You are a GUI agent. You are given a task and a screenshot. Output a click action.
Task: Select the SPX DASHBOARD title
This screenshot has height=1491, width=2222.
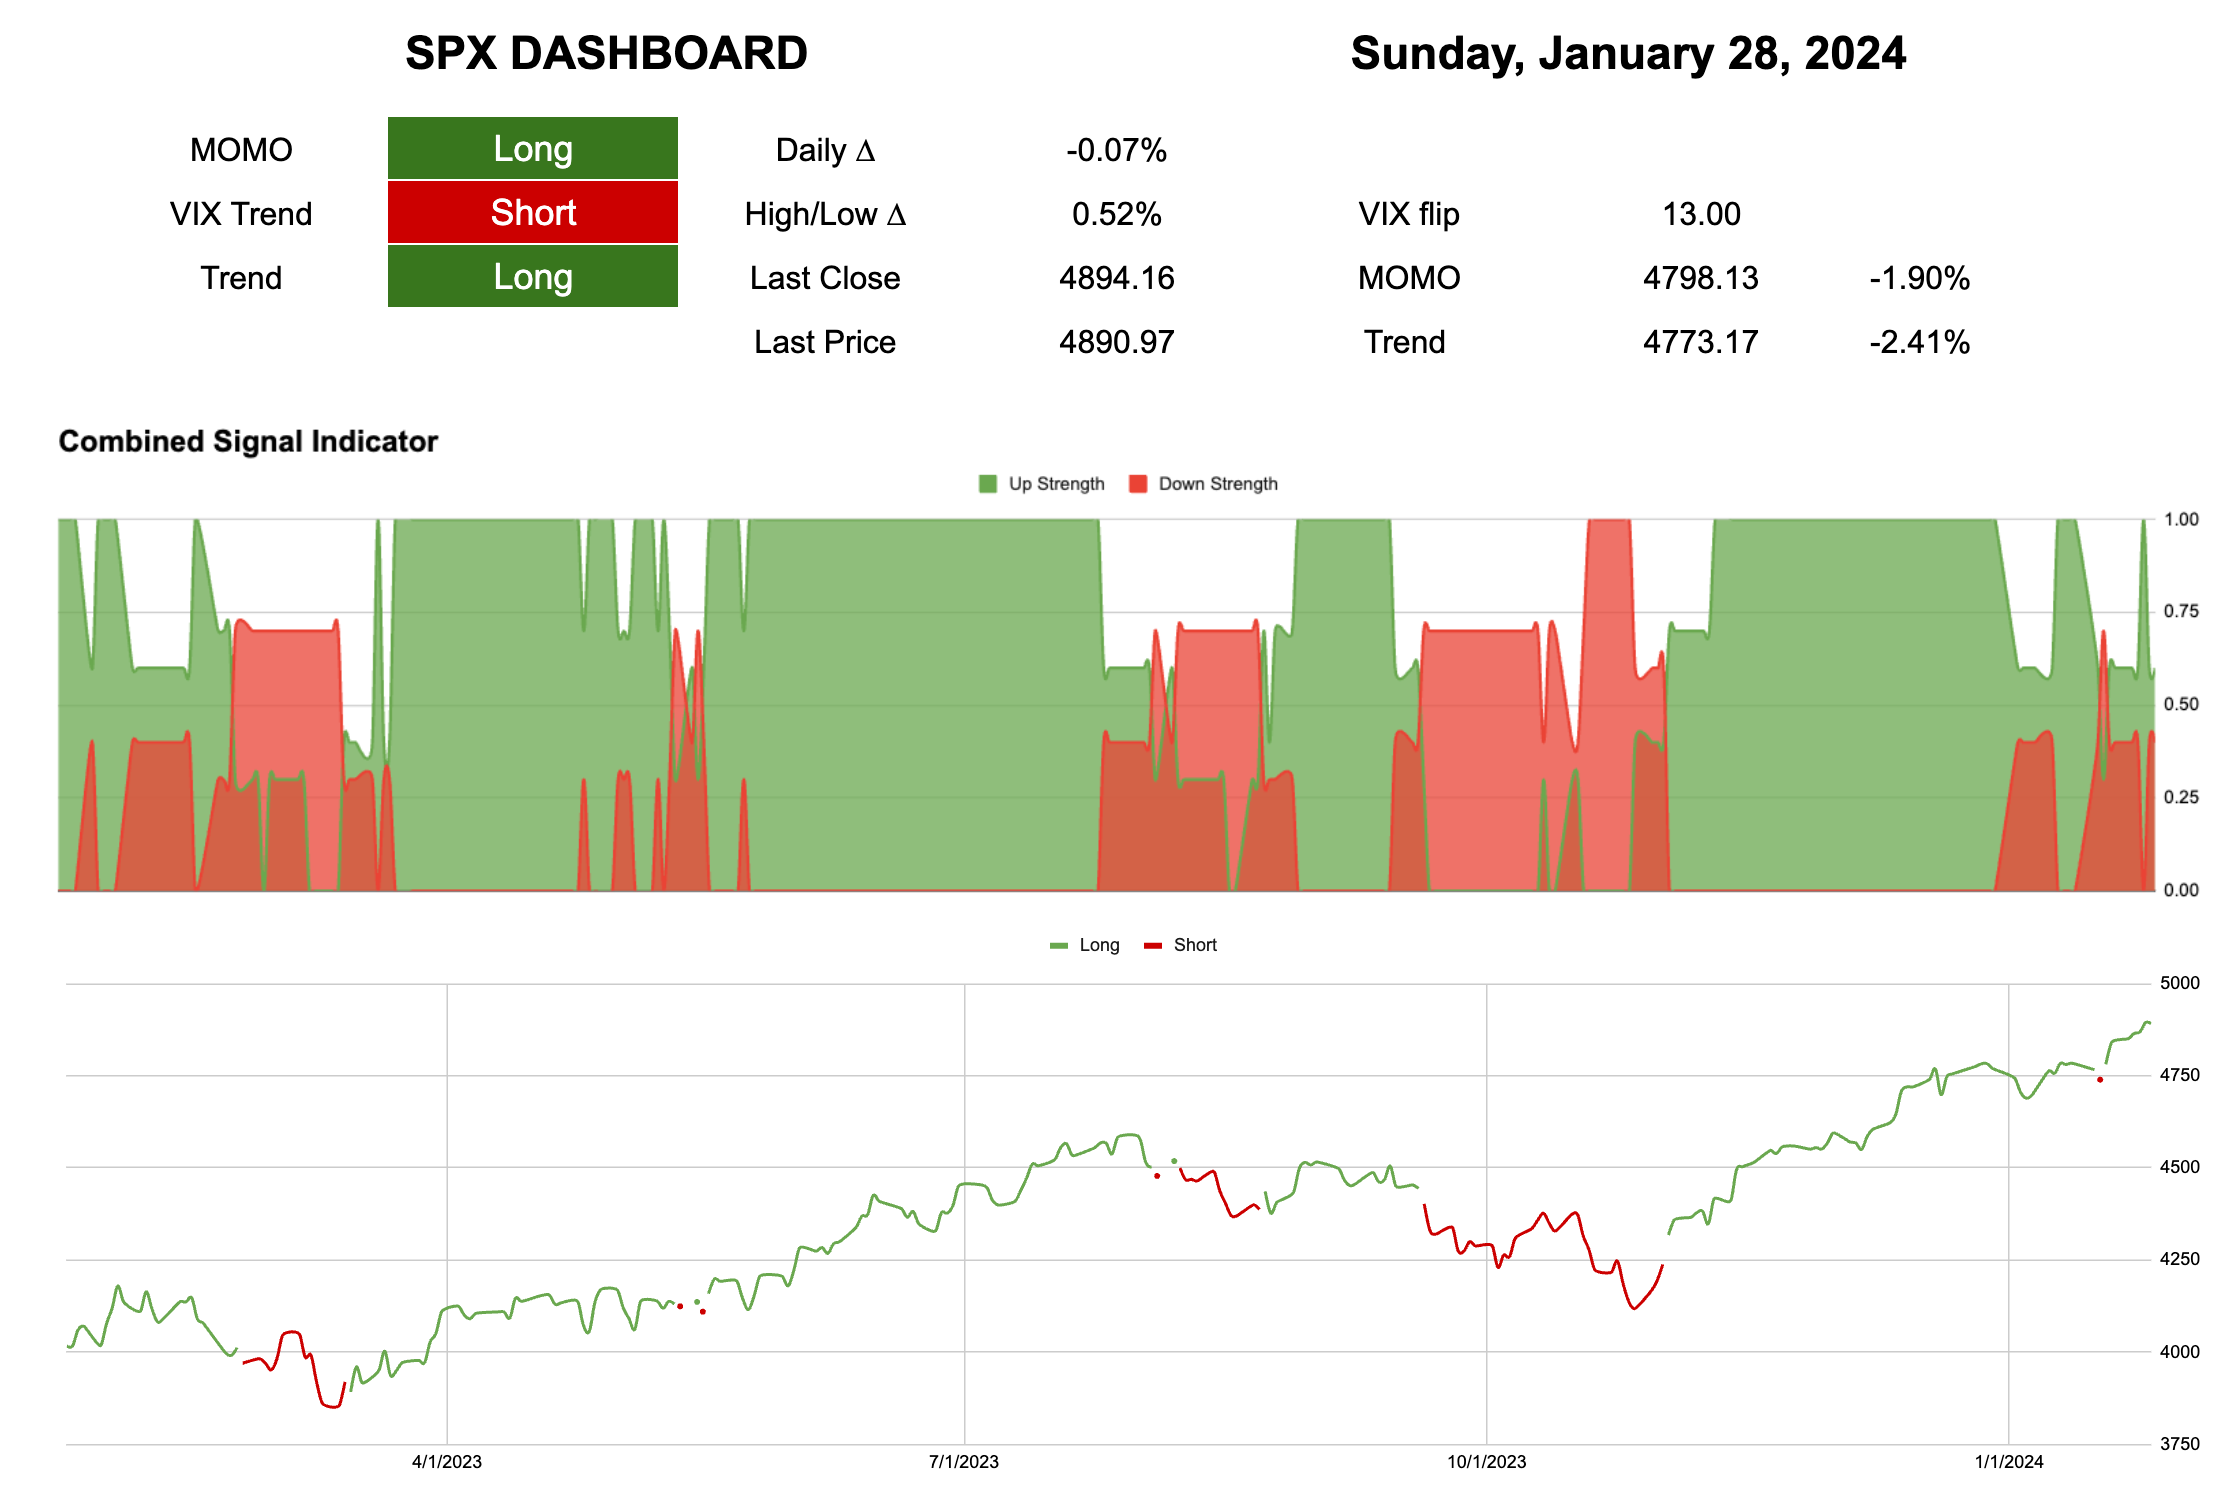(606, 53)
